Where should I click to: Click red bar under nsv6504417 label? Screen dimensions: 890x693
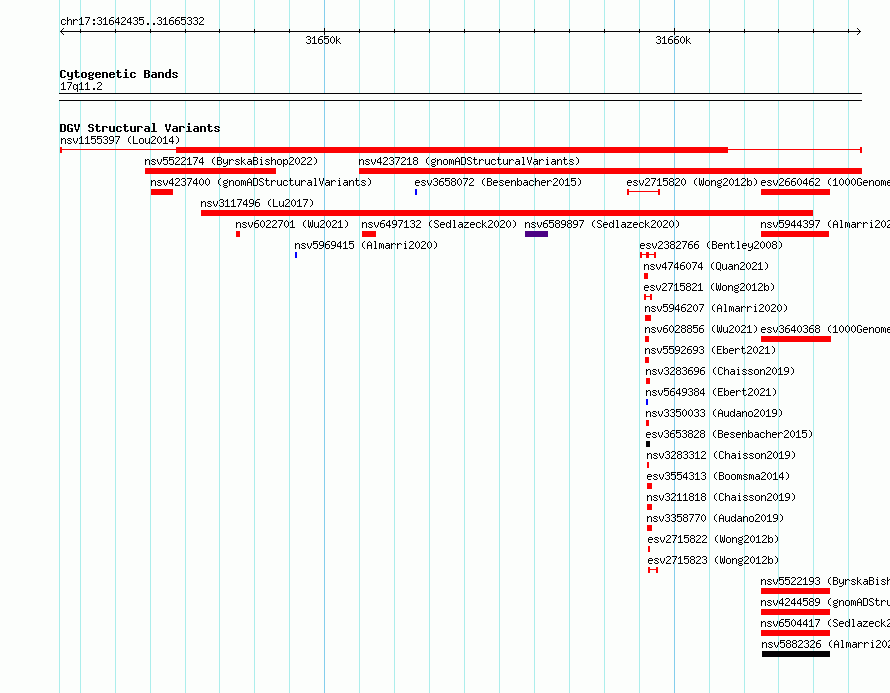pos(795,633)
